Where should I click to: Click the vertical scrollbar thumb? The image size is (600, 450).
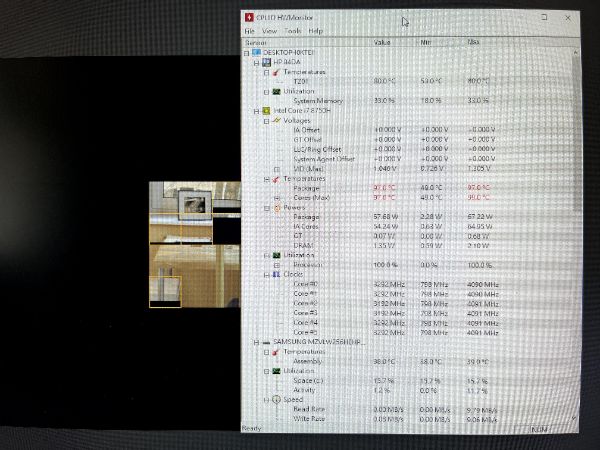point(575,134)
